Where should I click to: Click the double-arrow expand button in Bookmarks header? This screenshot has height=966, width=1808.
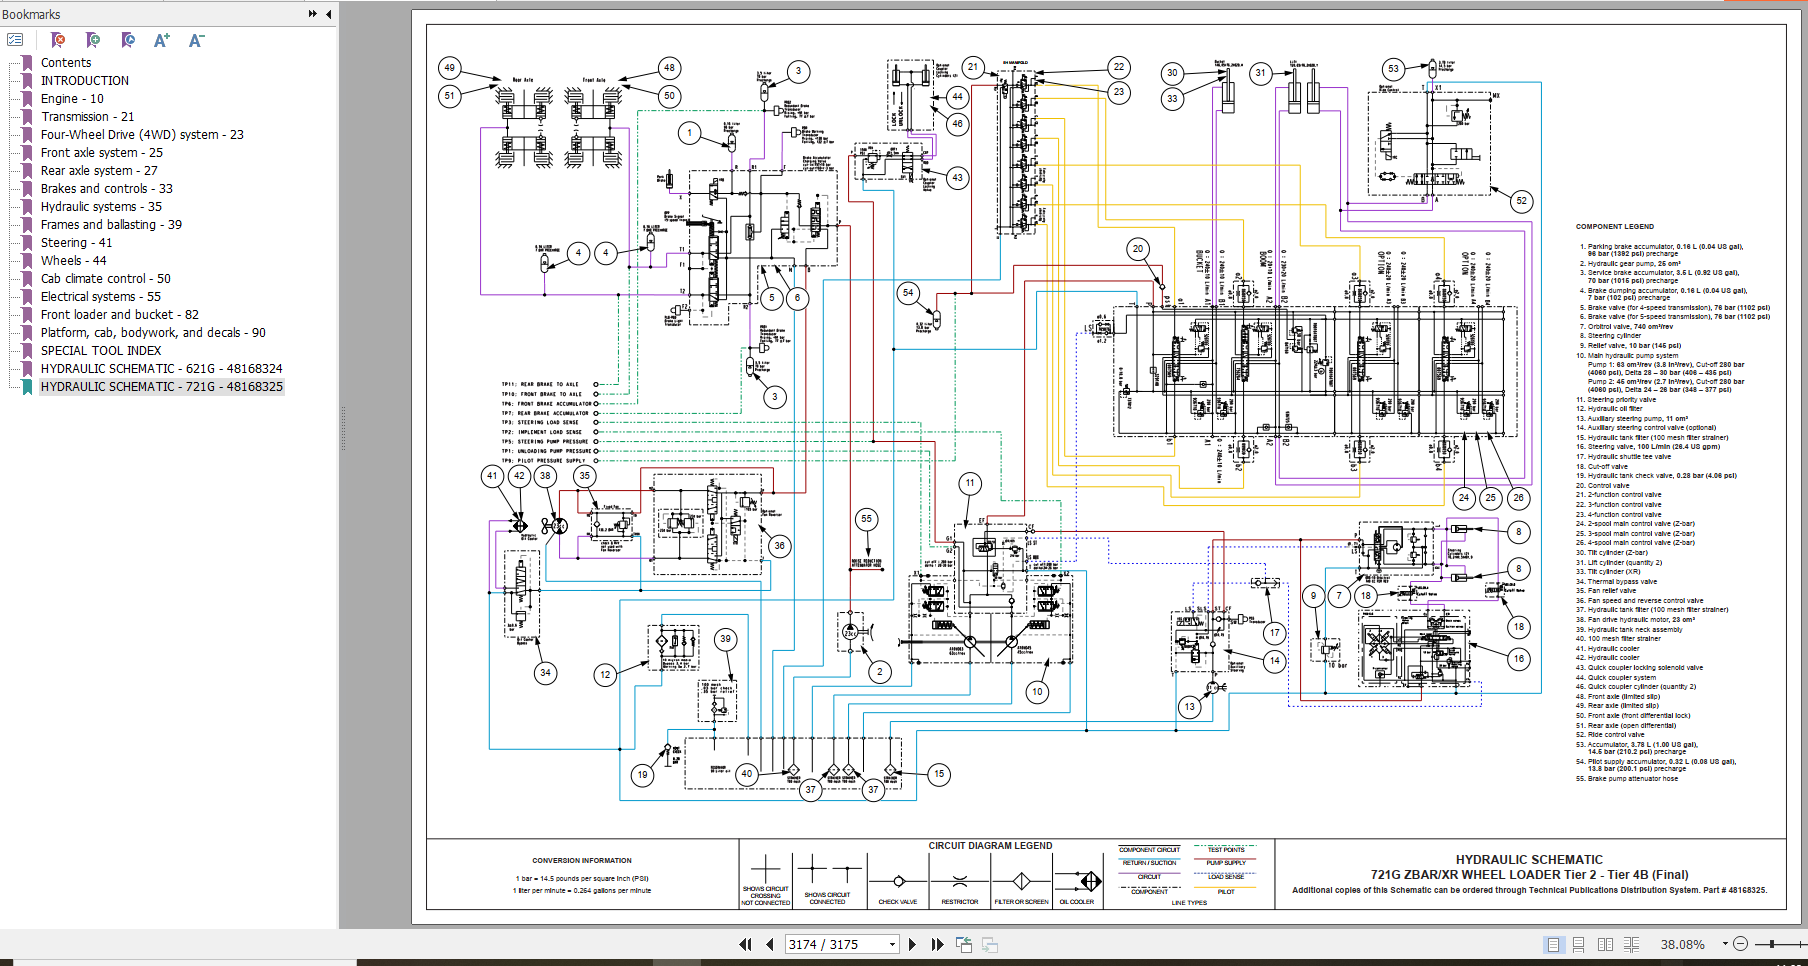click(x=313, y=14)
